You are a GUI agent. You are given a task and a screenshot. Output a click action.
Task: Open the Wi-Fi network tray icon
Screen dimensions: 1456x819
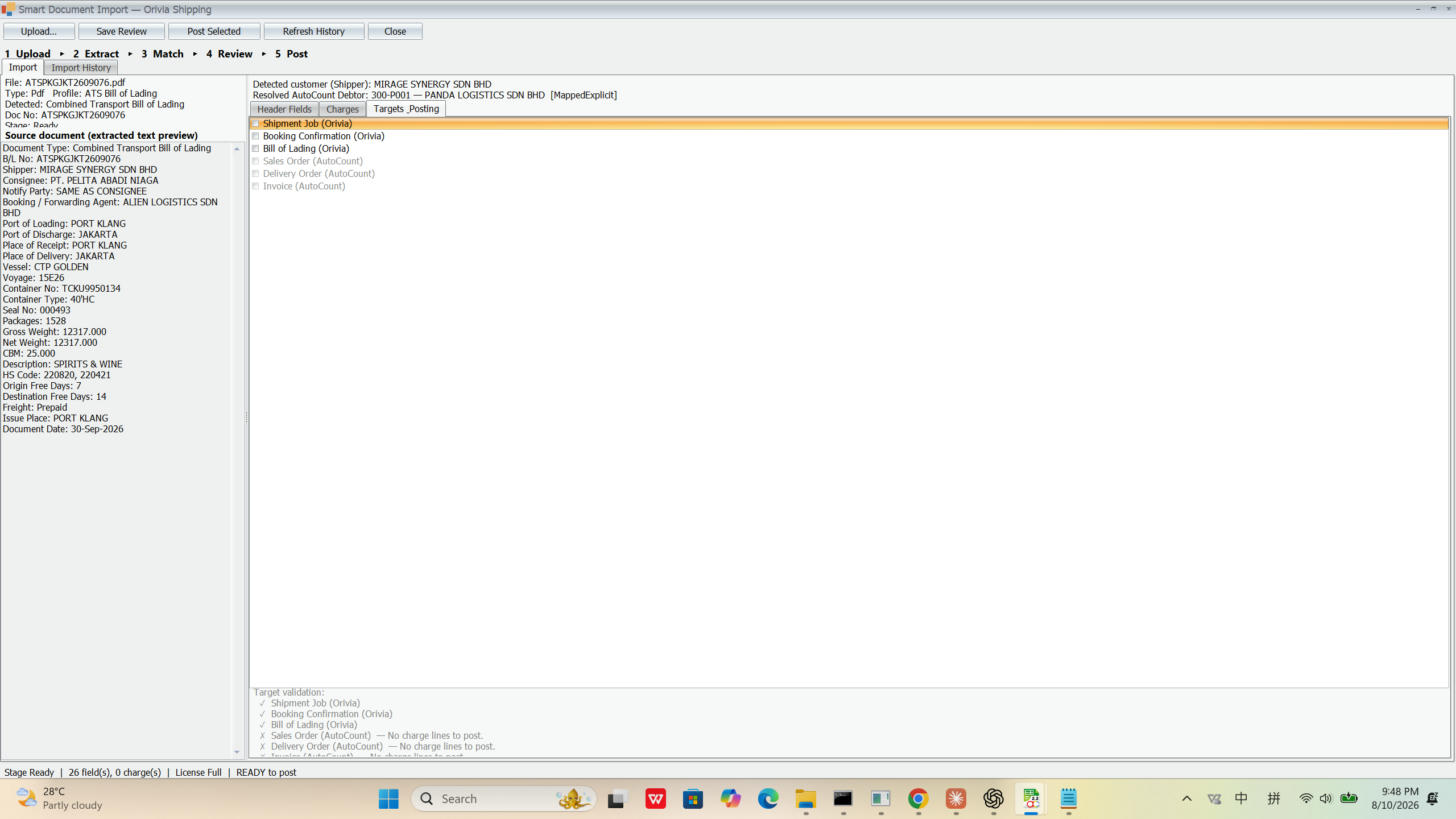tap(1306, 798)
